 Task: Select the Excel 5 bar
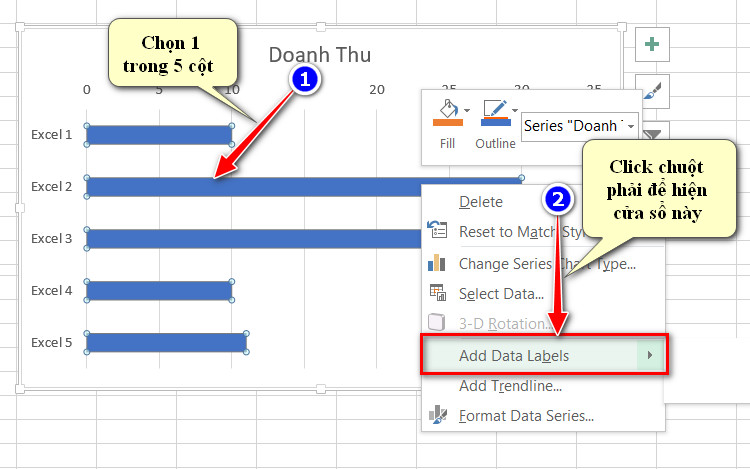pyautogui.click(x=166, y=343)
